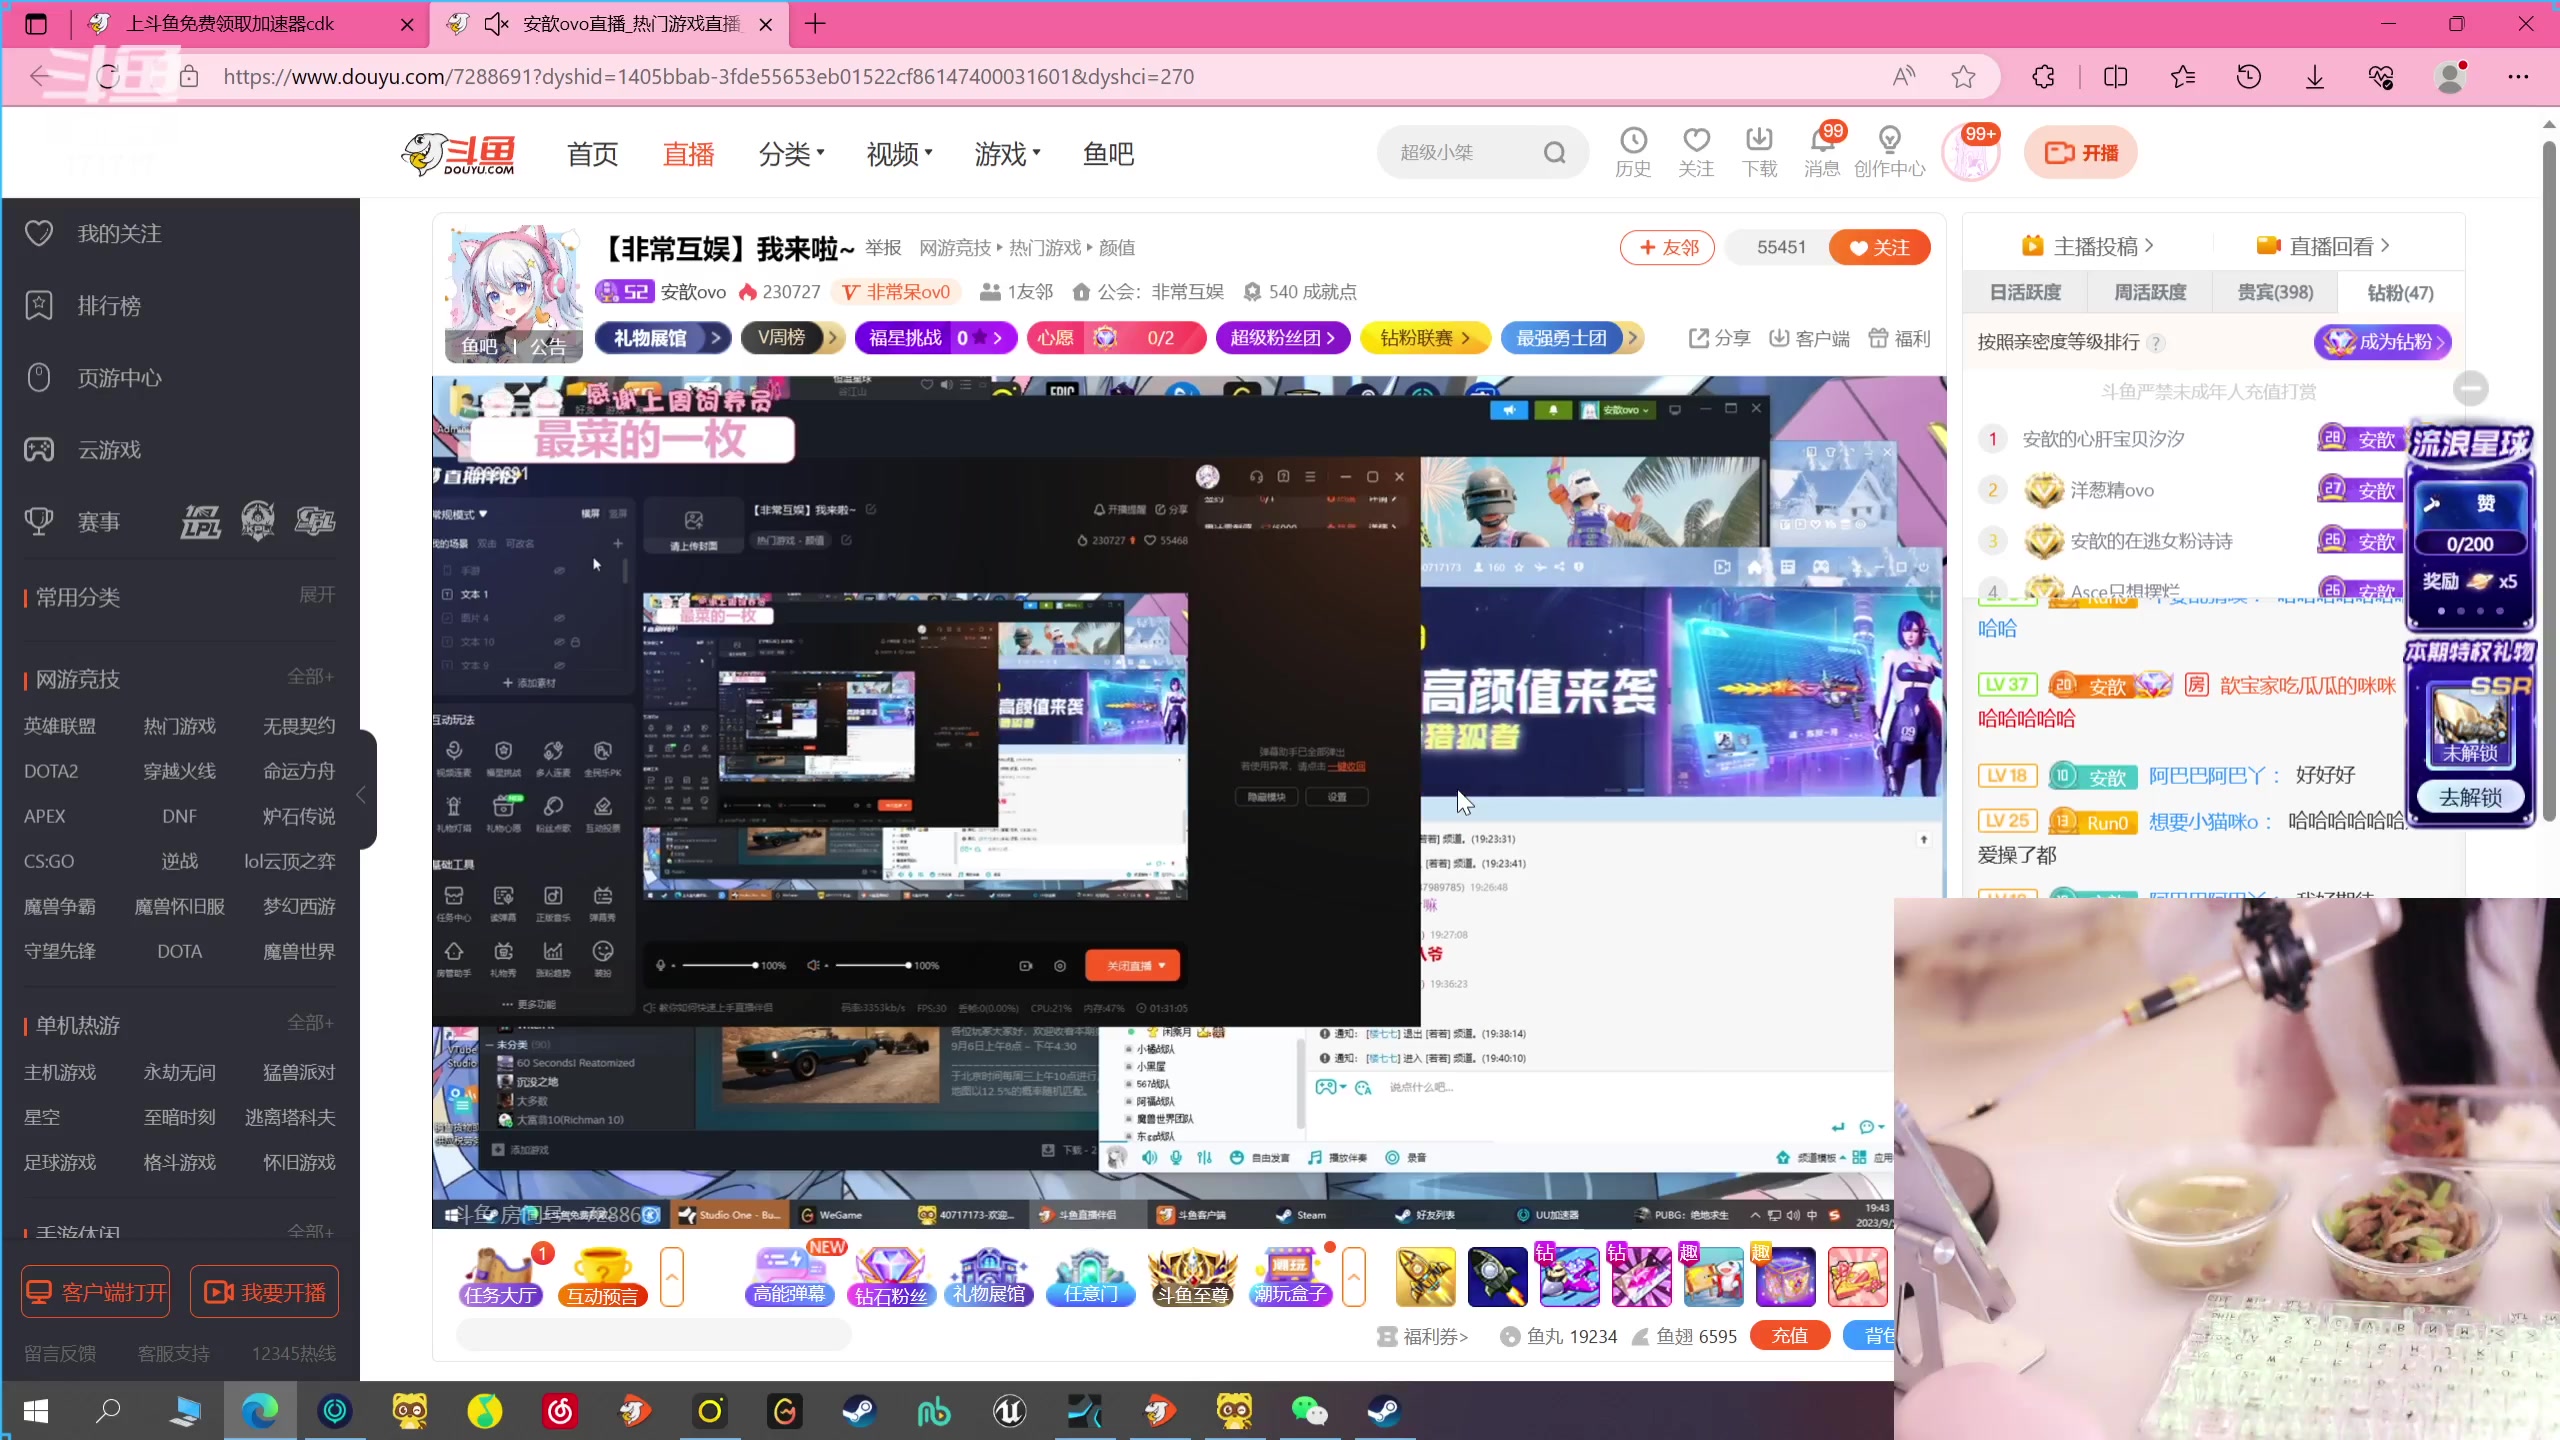This screenshot has height=1440, width=2560.
Task: Open 福利券 coupon link
Action: pos(1425,1336)
